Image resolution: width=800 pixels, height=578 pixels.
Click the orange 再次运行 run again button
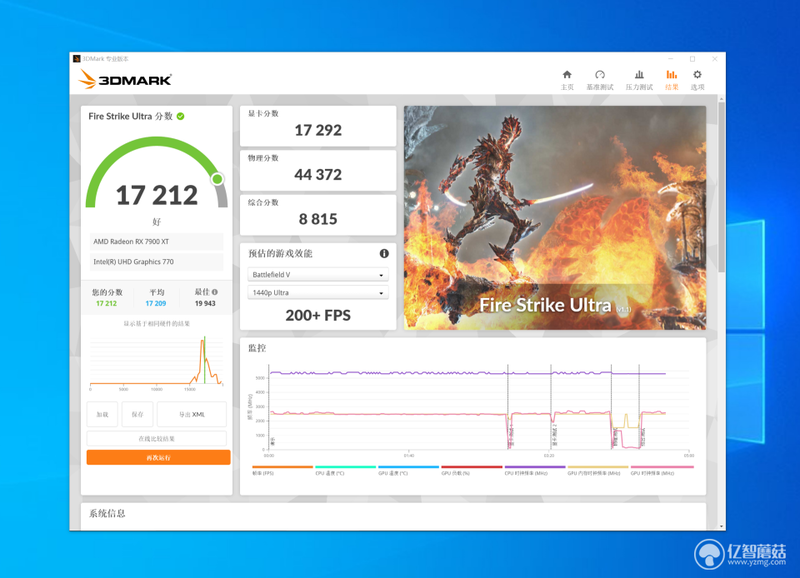(x=158, y=458)
